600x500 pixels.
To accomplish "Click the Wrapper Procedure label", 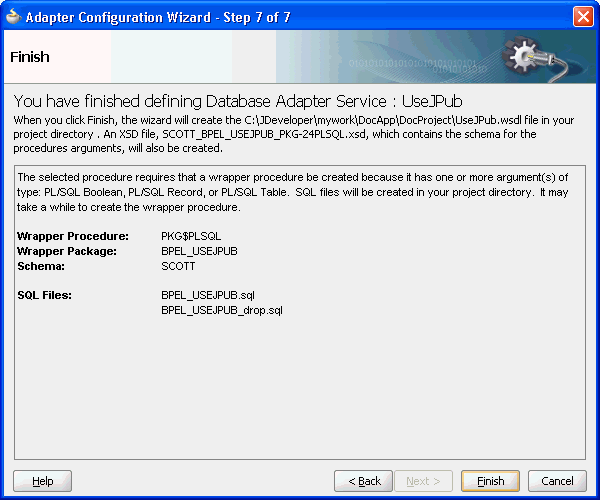I will [x=73, y=236].
